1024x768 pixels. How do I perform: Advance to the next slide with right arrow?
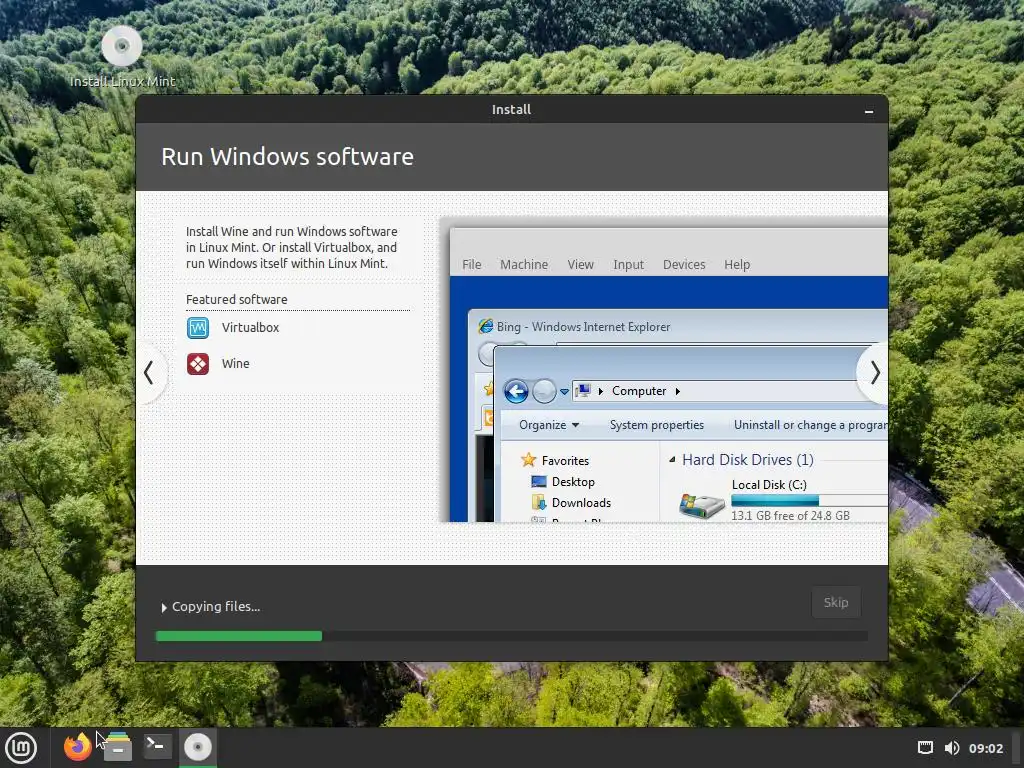[874, 373]
